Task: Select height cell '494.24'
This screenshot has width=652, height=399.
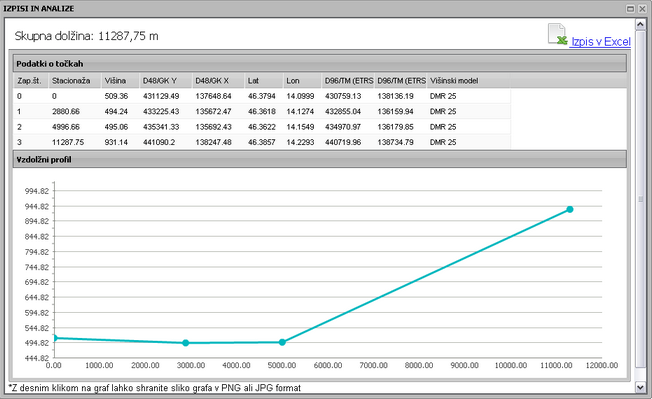Action: point(116,111)
